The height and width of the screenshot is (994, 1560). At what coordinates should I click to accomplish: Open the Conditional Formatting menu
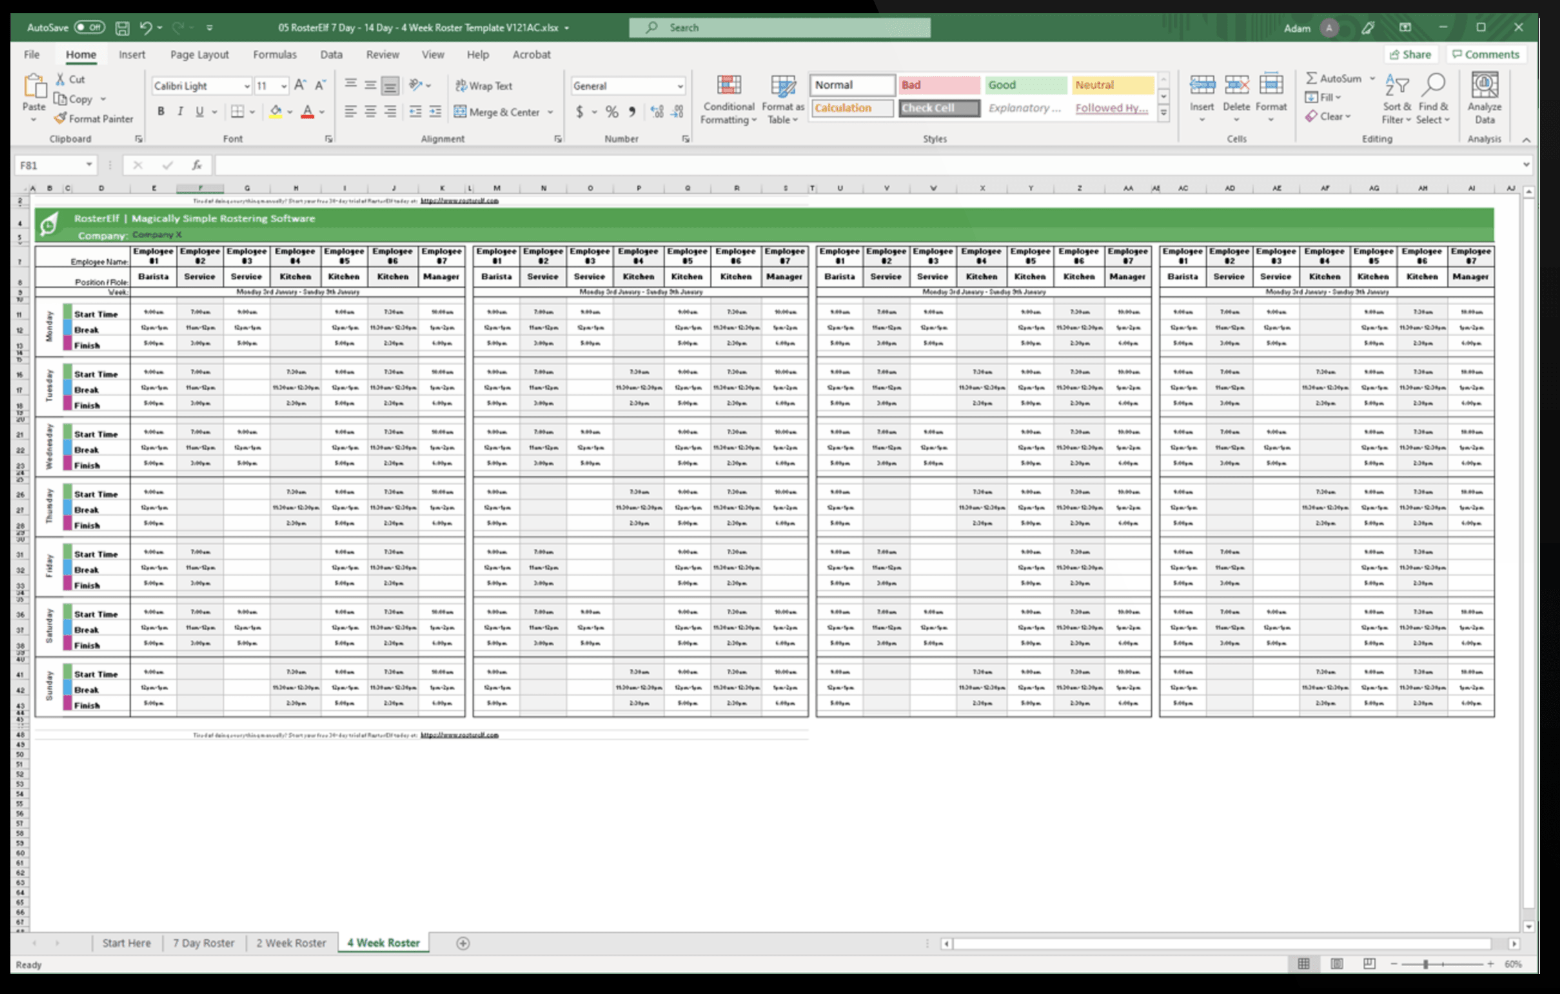728,97
